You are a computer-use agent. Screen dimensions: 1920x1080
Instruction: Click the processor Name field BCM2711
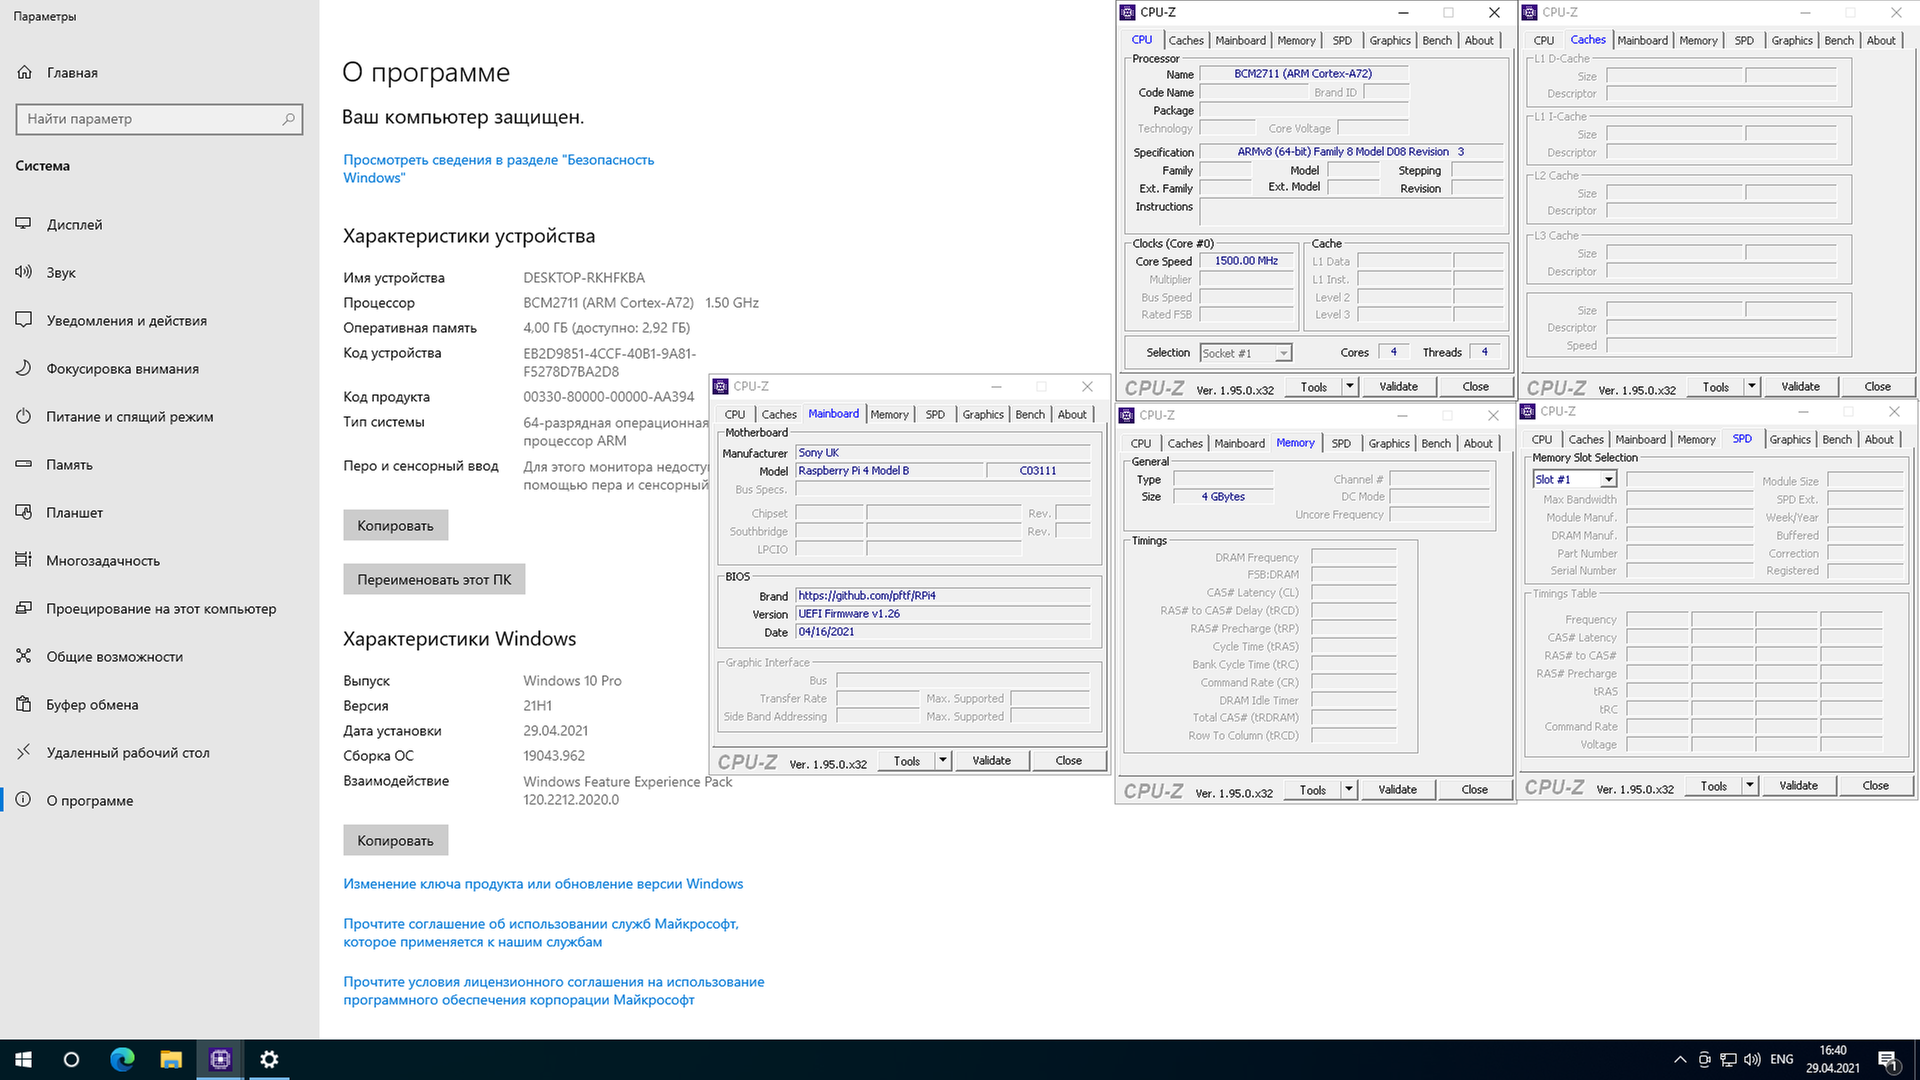(1303, 74)
